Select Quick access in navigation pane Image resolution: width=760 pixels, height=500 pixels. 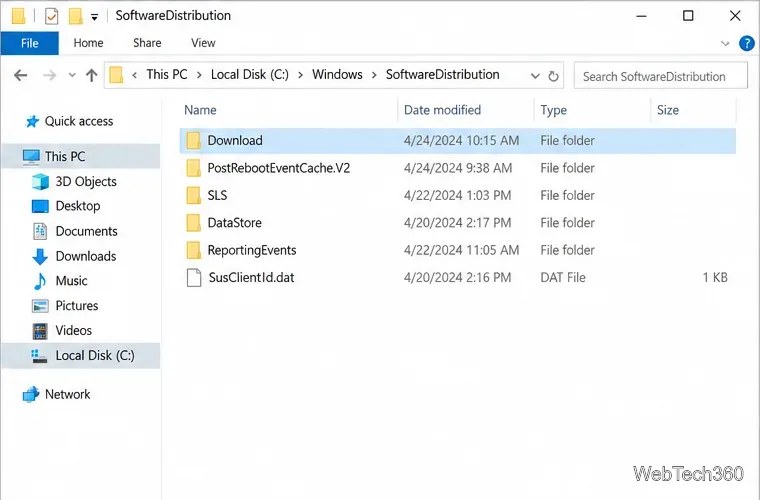(x=79, y=121)
